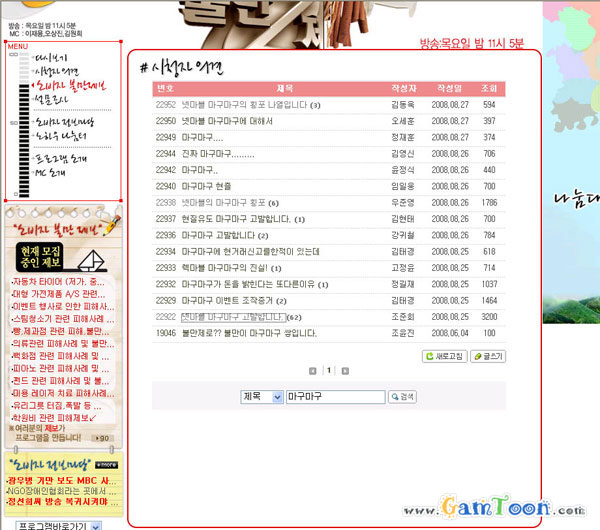Image resolution: width=600 pixels, height=530 pixels.
Task: Click the go button under 제보 list
Action: point(103,438)
